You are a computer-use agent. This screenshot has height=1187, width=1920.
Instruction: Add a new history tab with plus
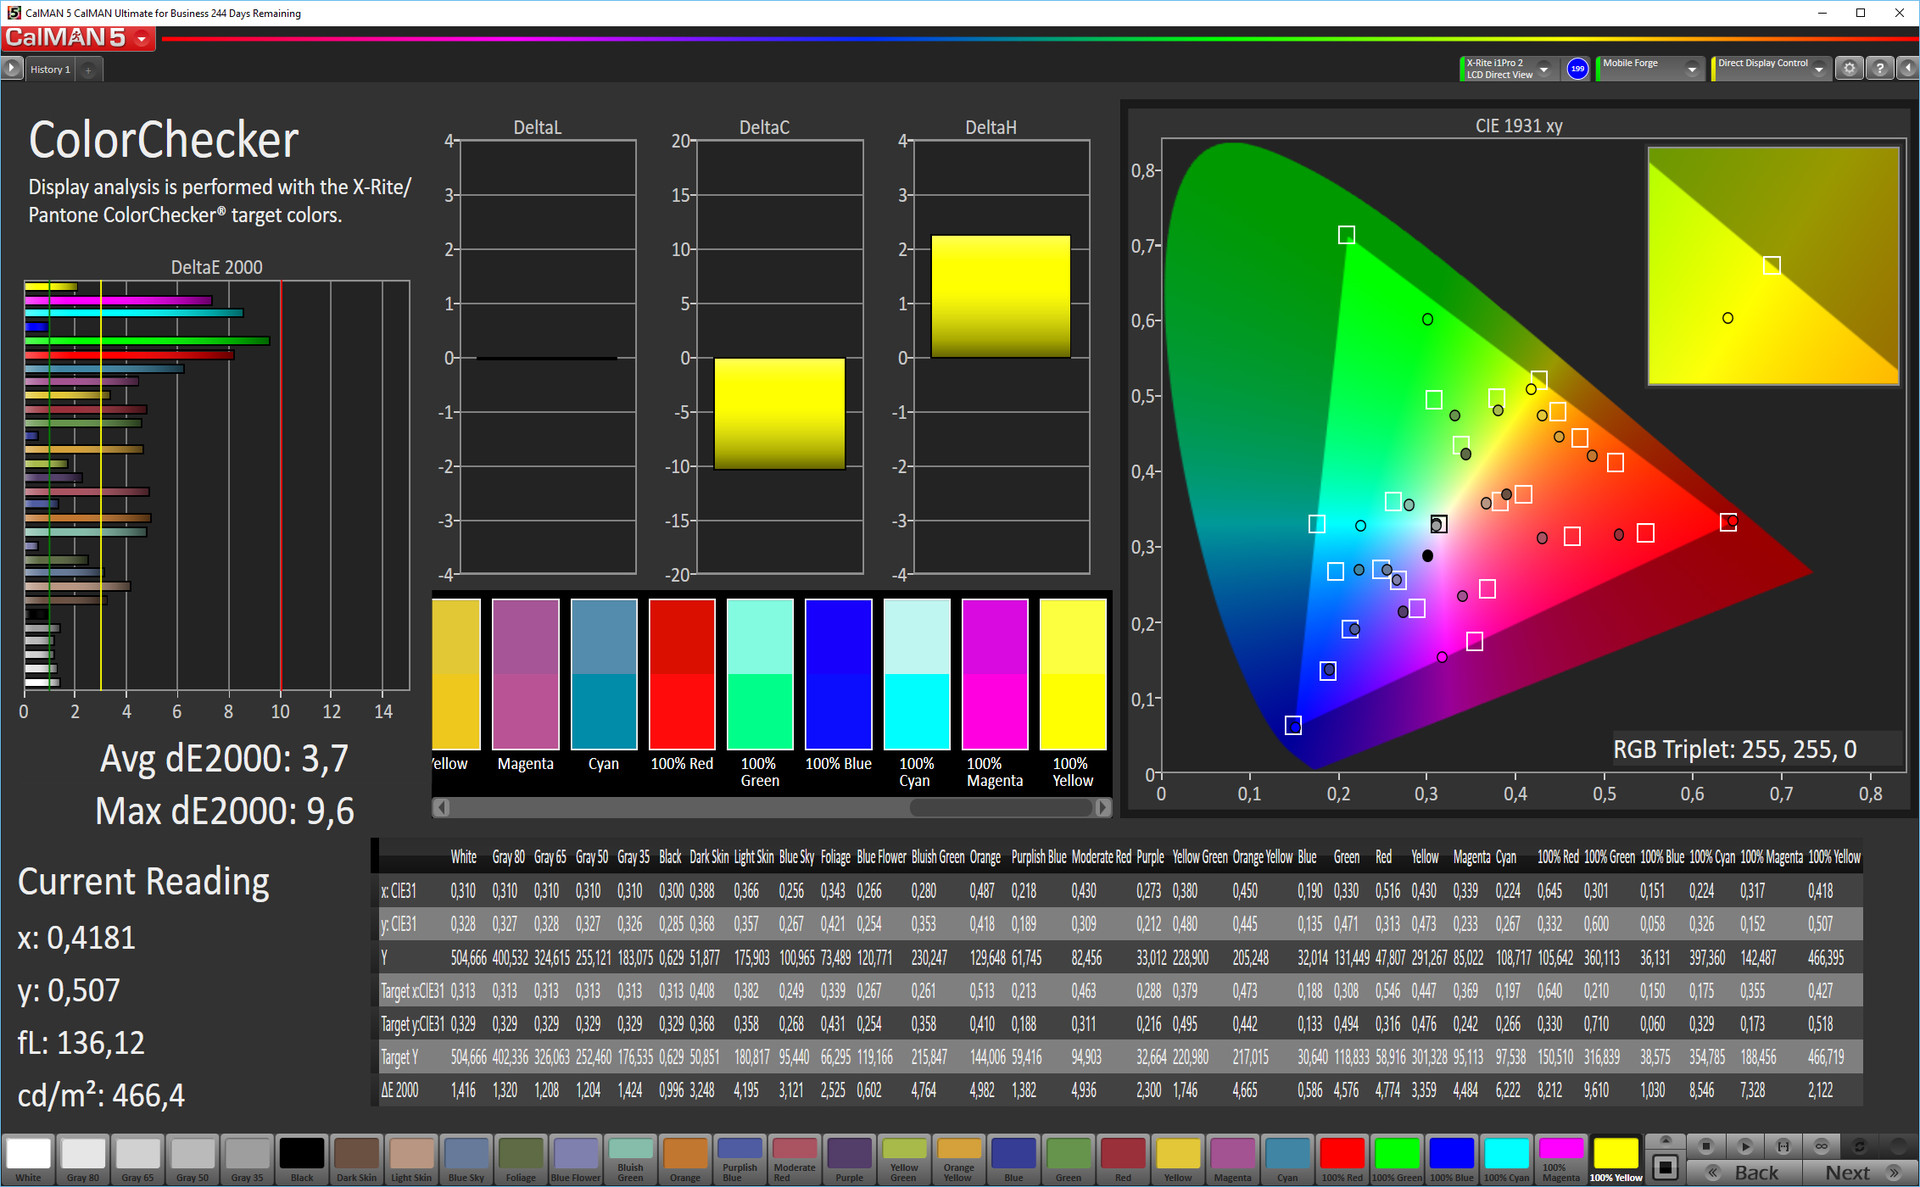(88, 70)
